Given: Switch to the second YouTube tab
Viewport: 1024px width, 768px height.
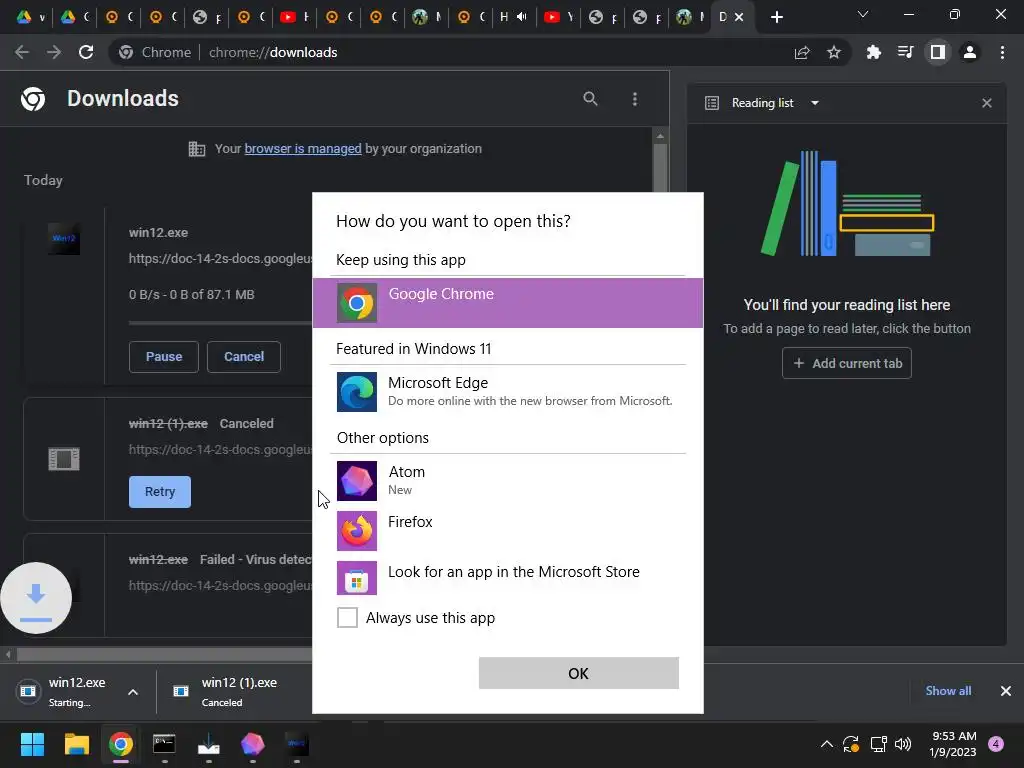Looking at the screenshot, I should coord(558,18).
